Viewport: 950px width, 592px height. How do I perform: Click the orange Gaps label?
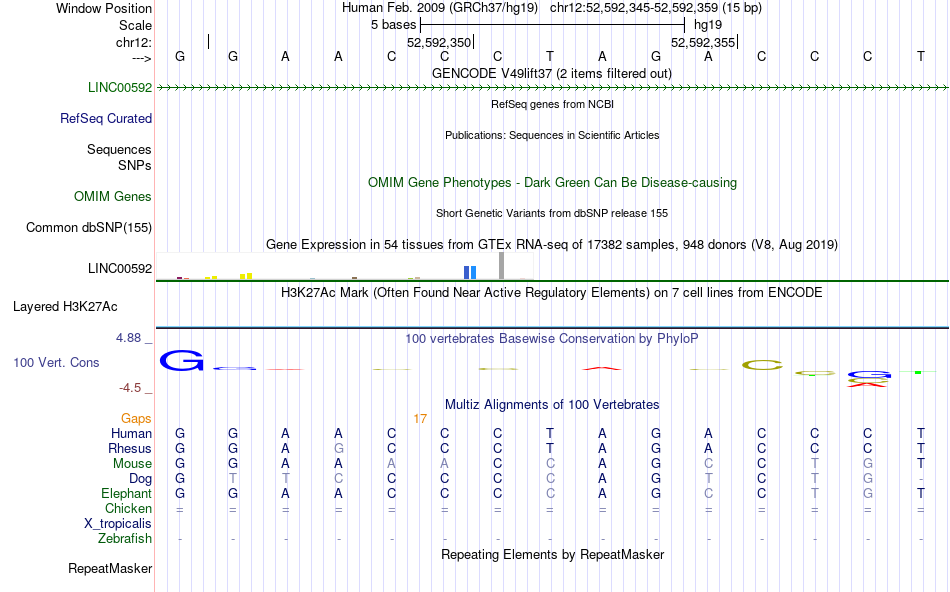tap(136, 419)
